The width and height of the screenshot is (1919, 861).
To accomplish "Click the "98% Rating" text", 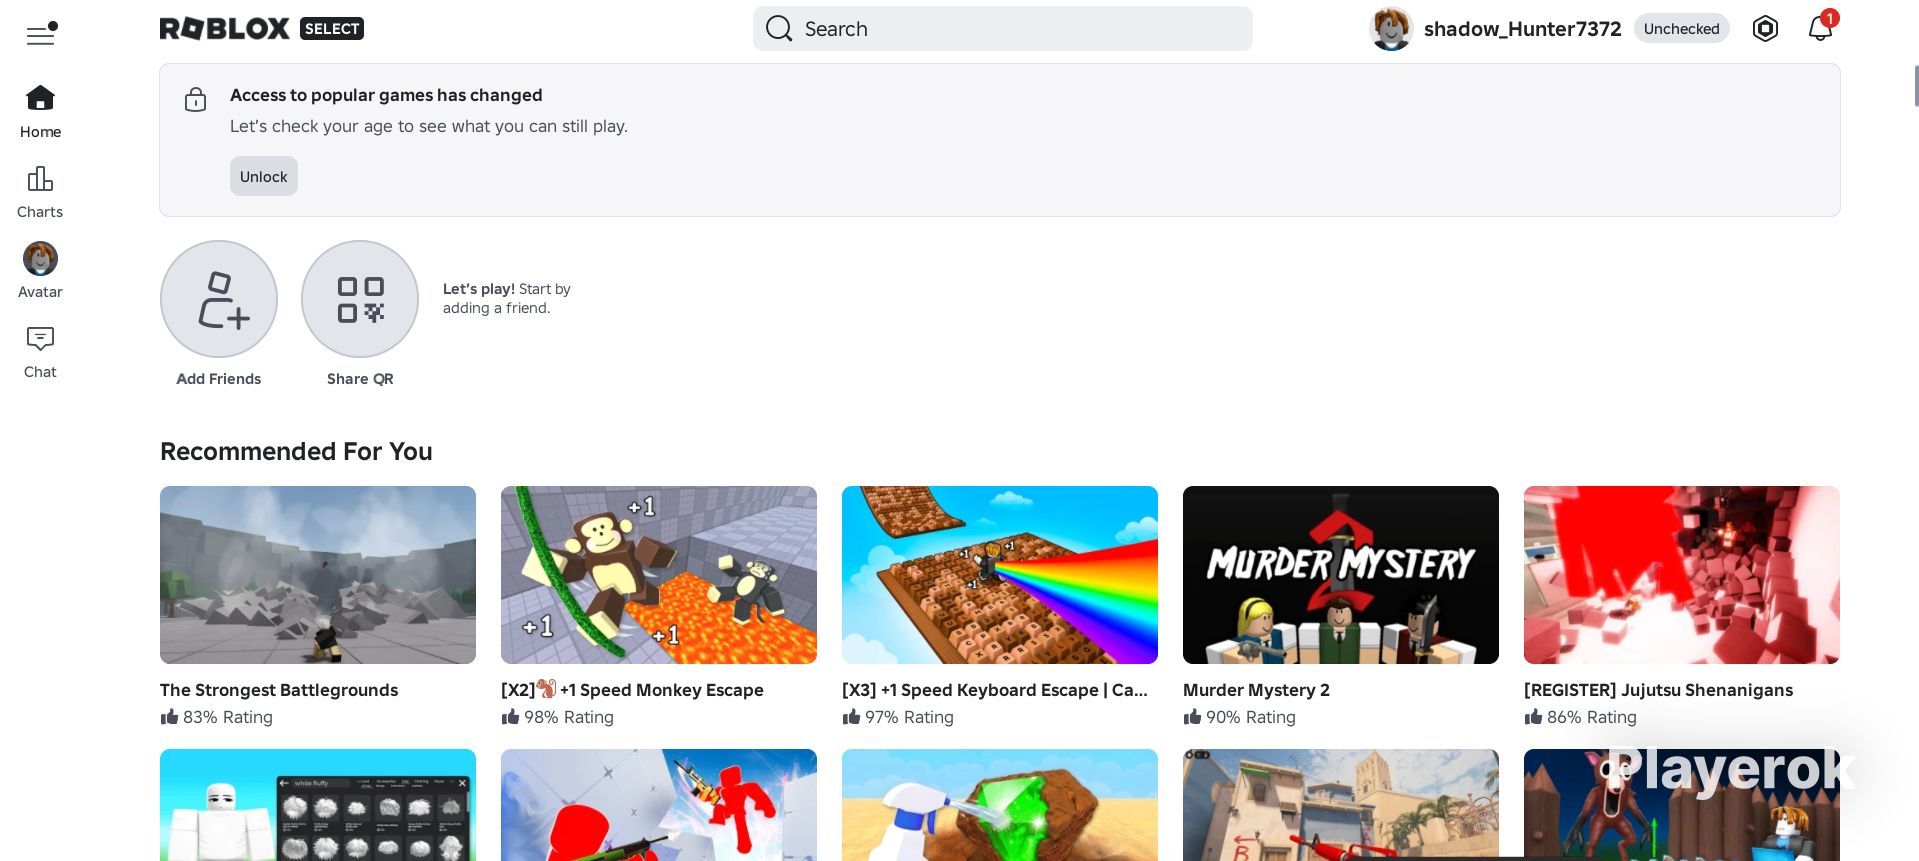I will click(569, 717).
